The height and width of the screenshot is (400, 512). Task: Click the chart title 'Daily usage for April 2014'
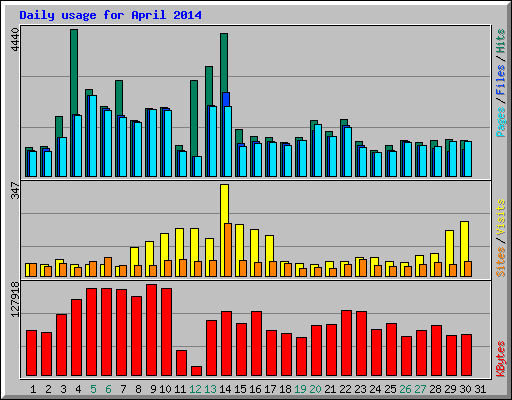110,15
